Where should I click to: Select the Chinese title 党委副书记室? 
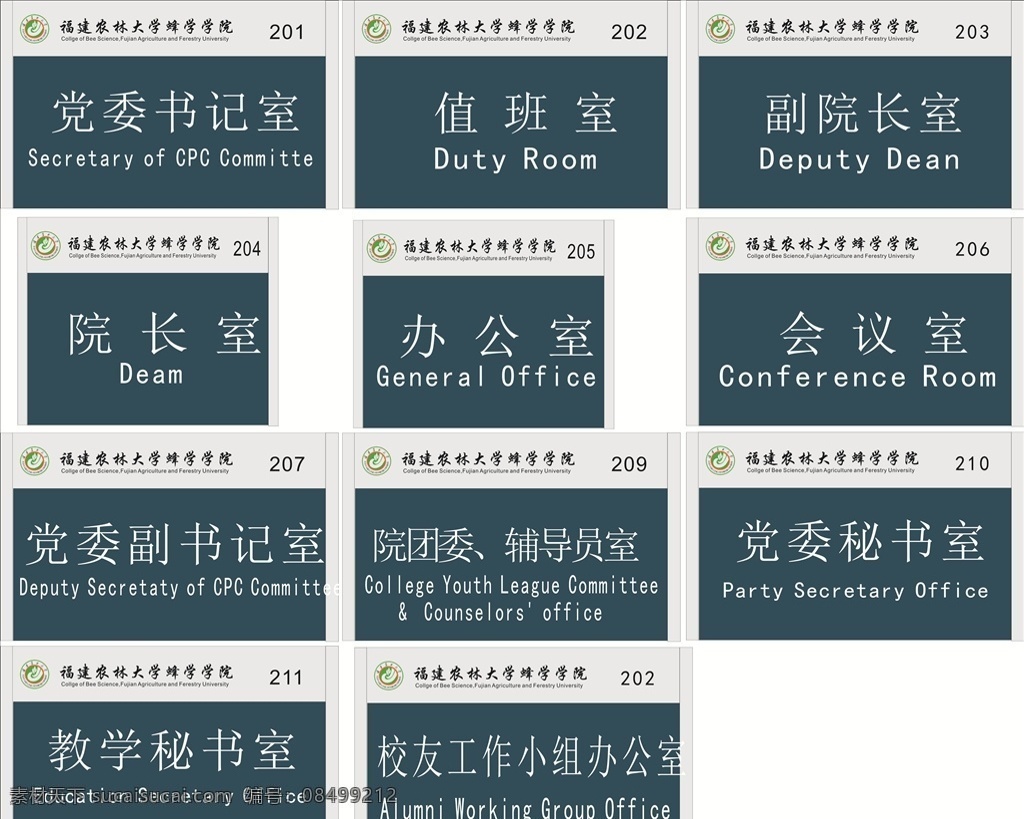(x=175, y=543)
